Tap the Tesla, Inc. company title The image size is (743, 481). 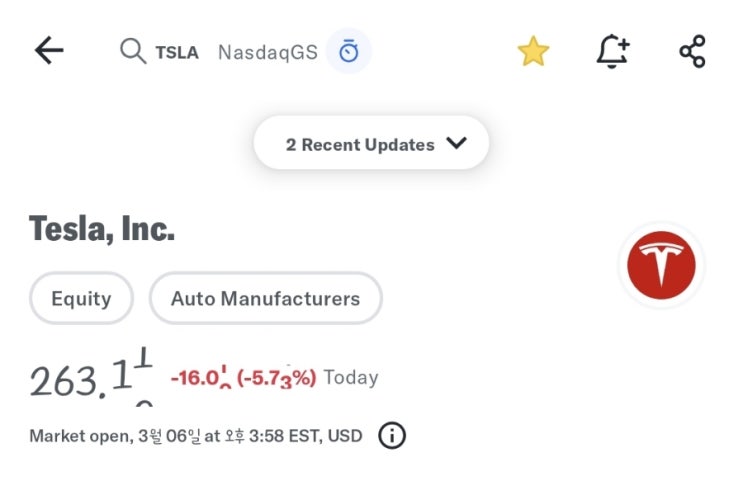[x=102, y=229]
